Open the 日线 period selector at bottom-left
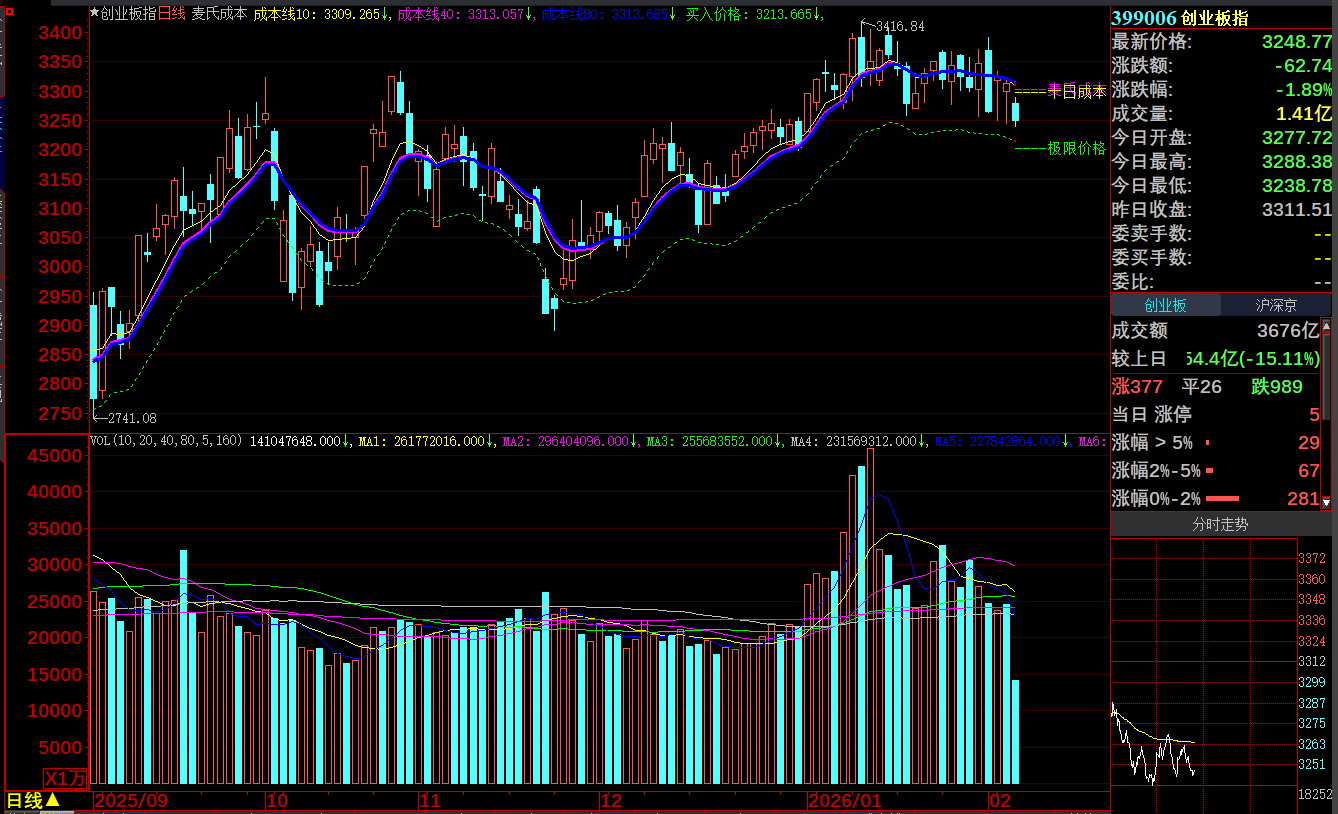 [x=24, y=801]
